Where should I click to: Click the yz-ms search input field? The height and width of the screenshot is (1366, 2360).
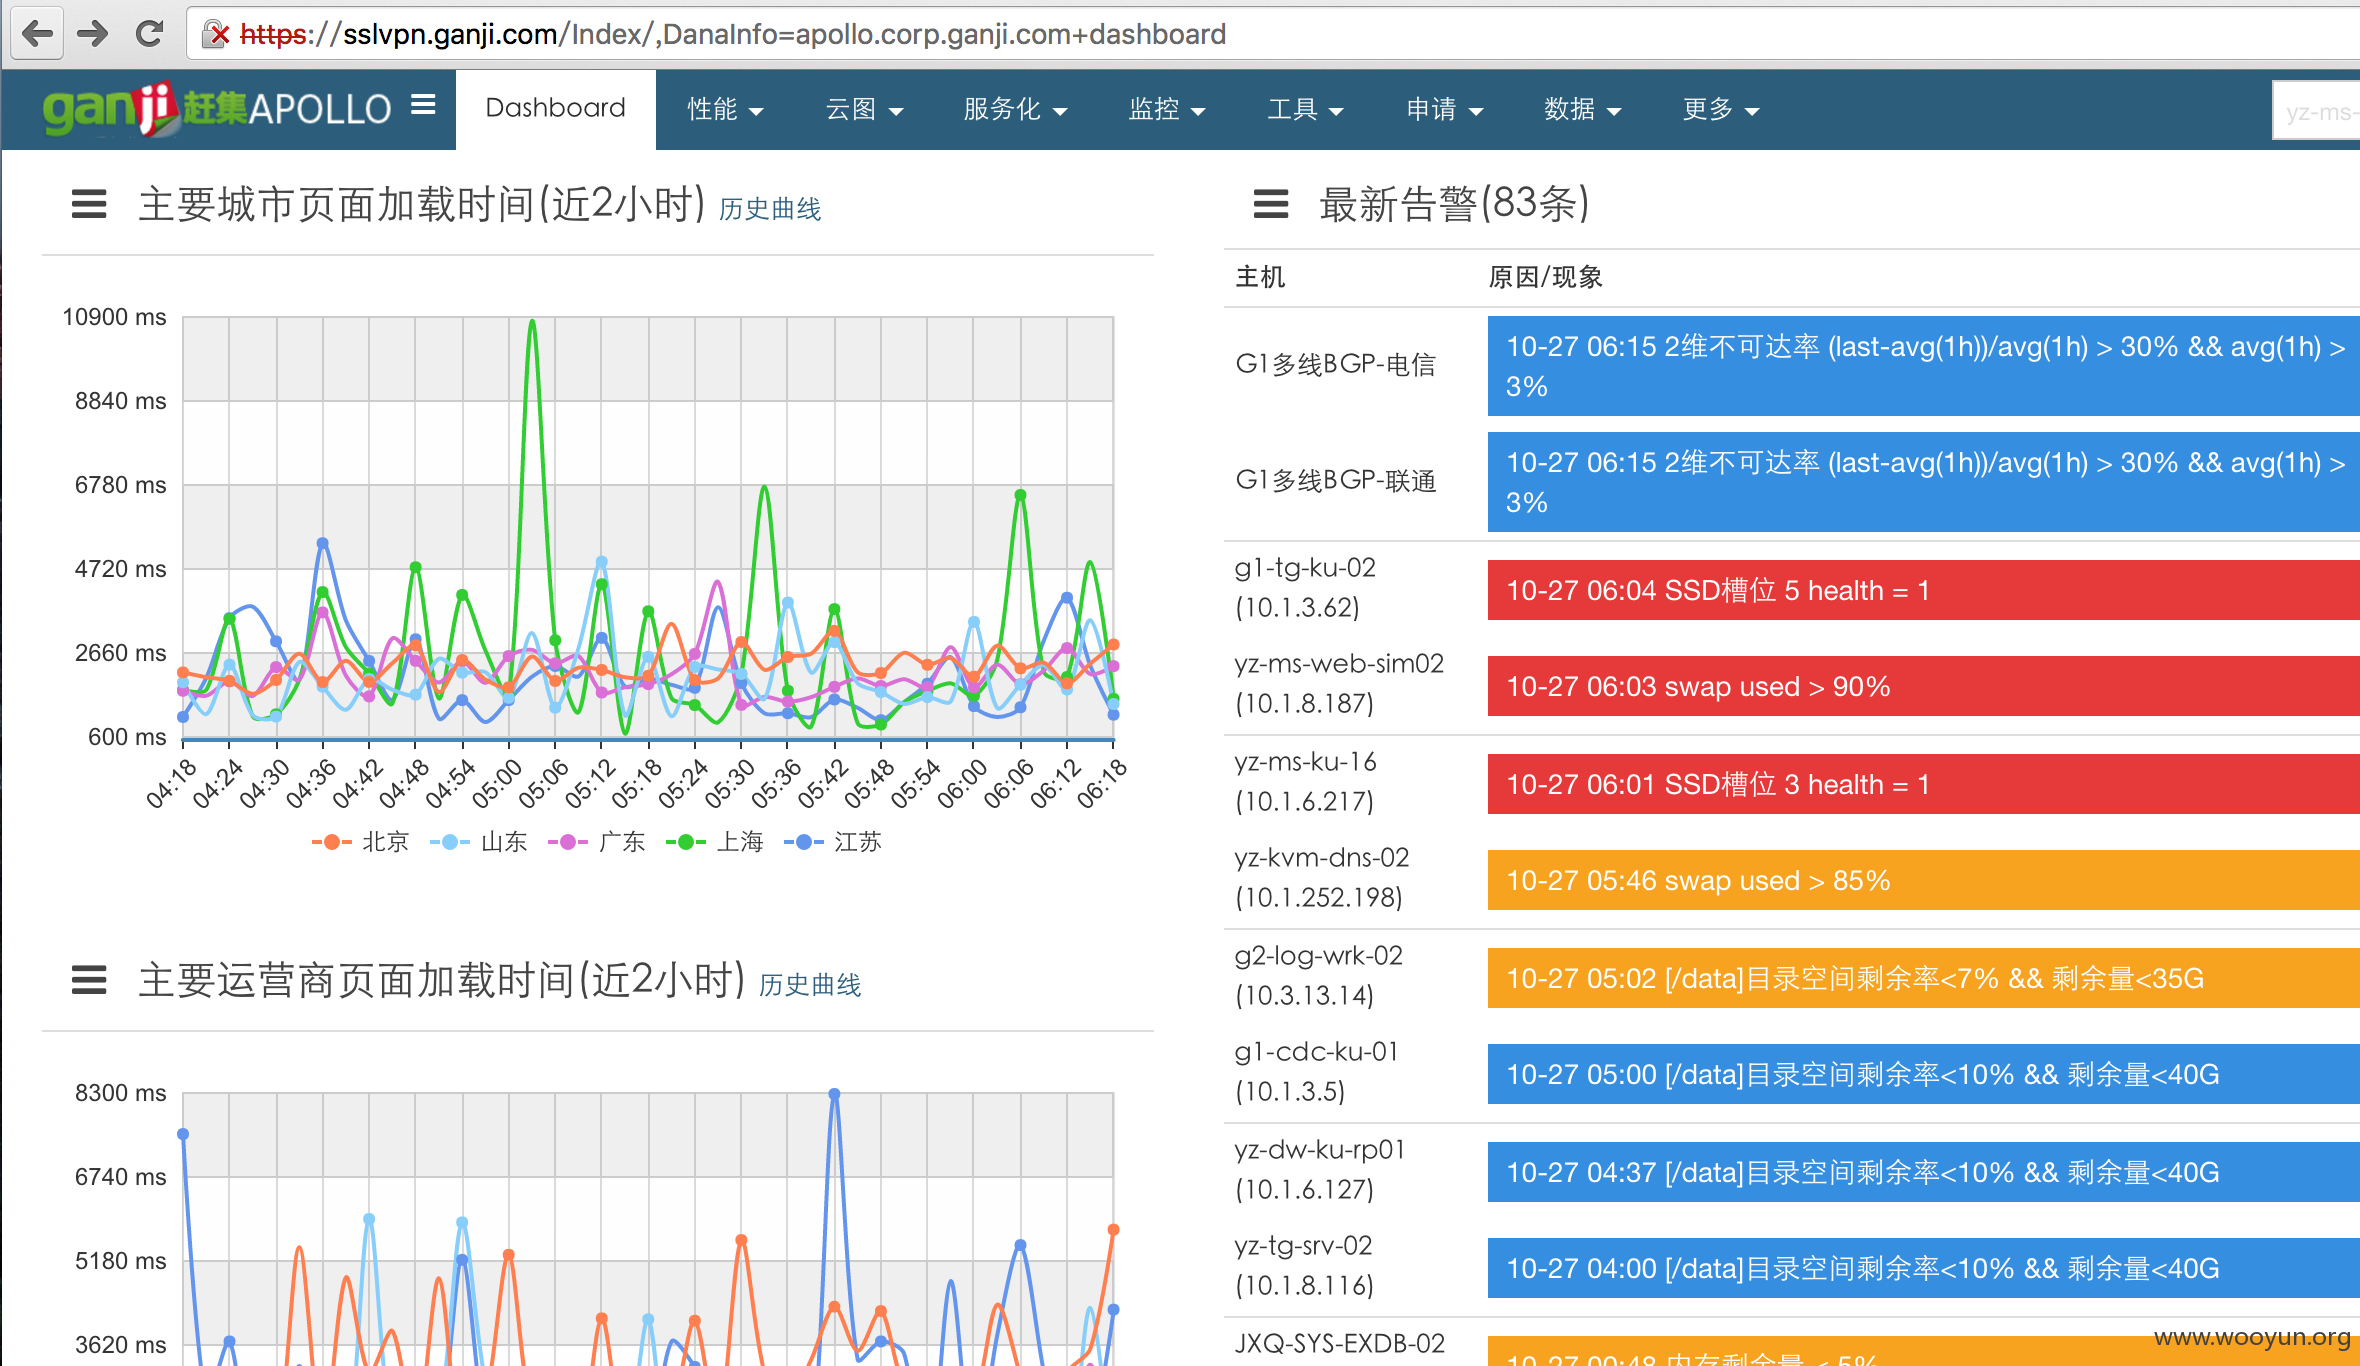pyautogui.click(x=2316, y=111)
